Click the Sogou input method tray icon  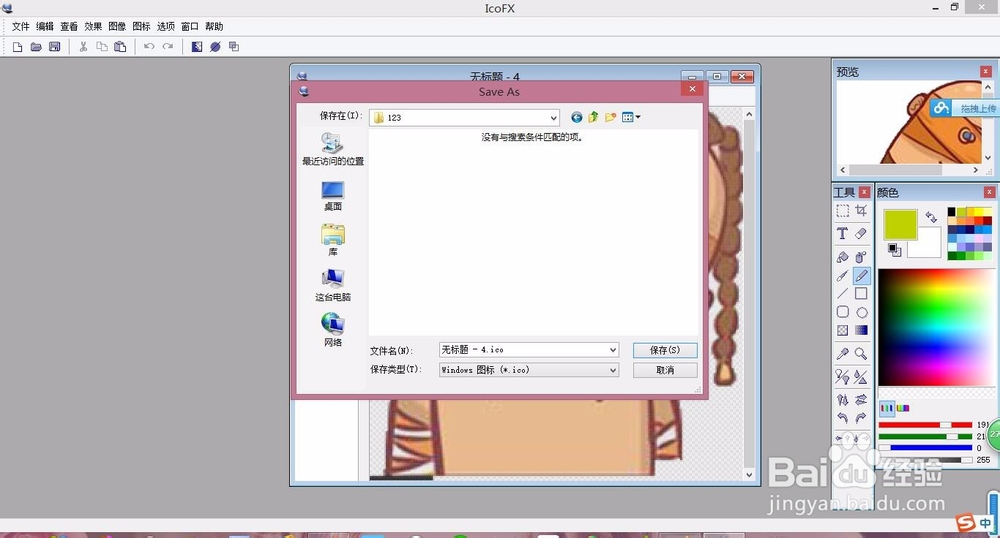[966, 523]
